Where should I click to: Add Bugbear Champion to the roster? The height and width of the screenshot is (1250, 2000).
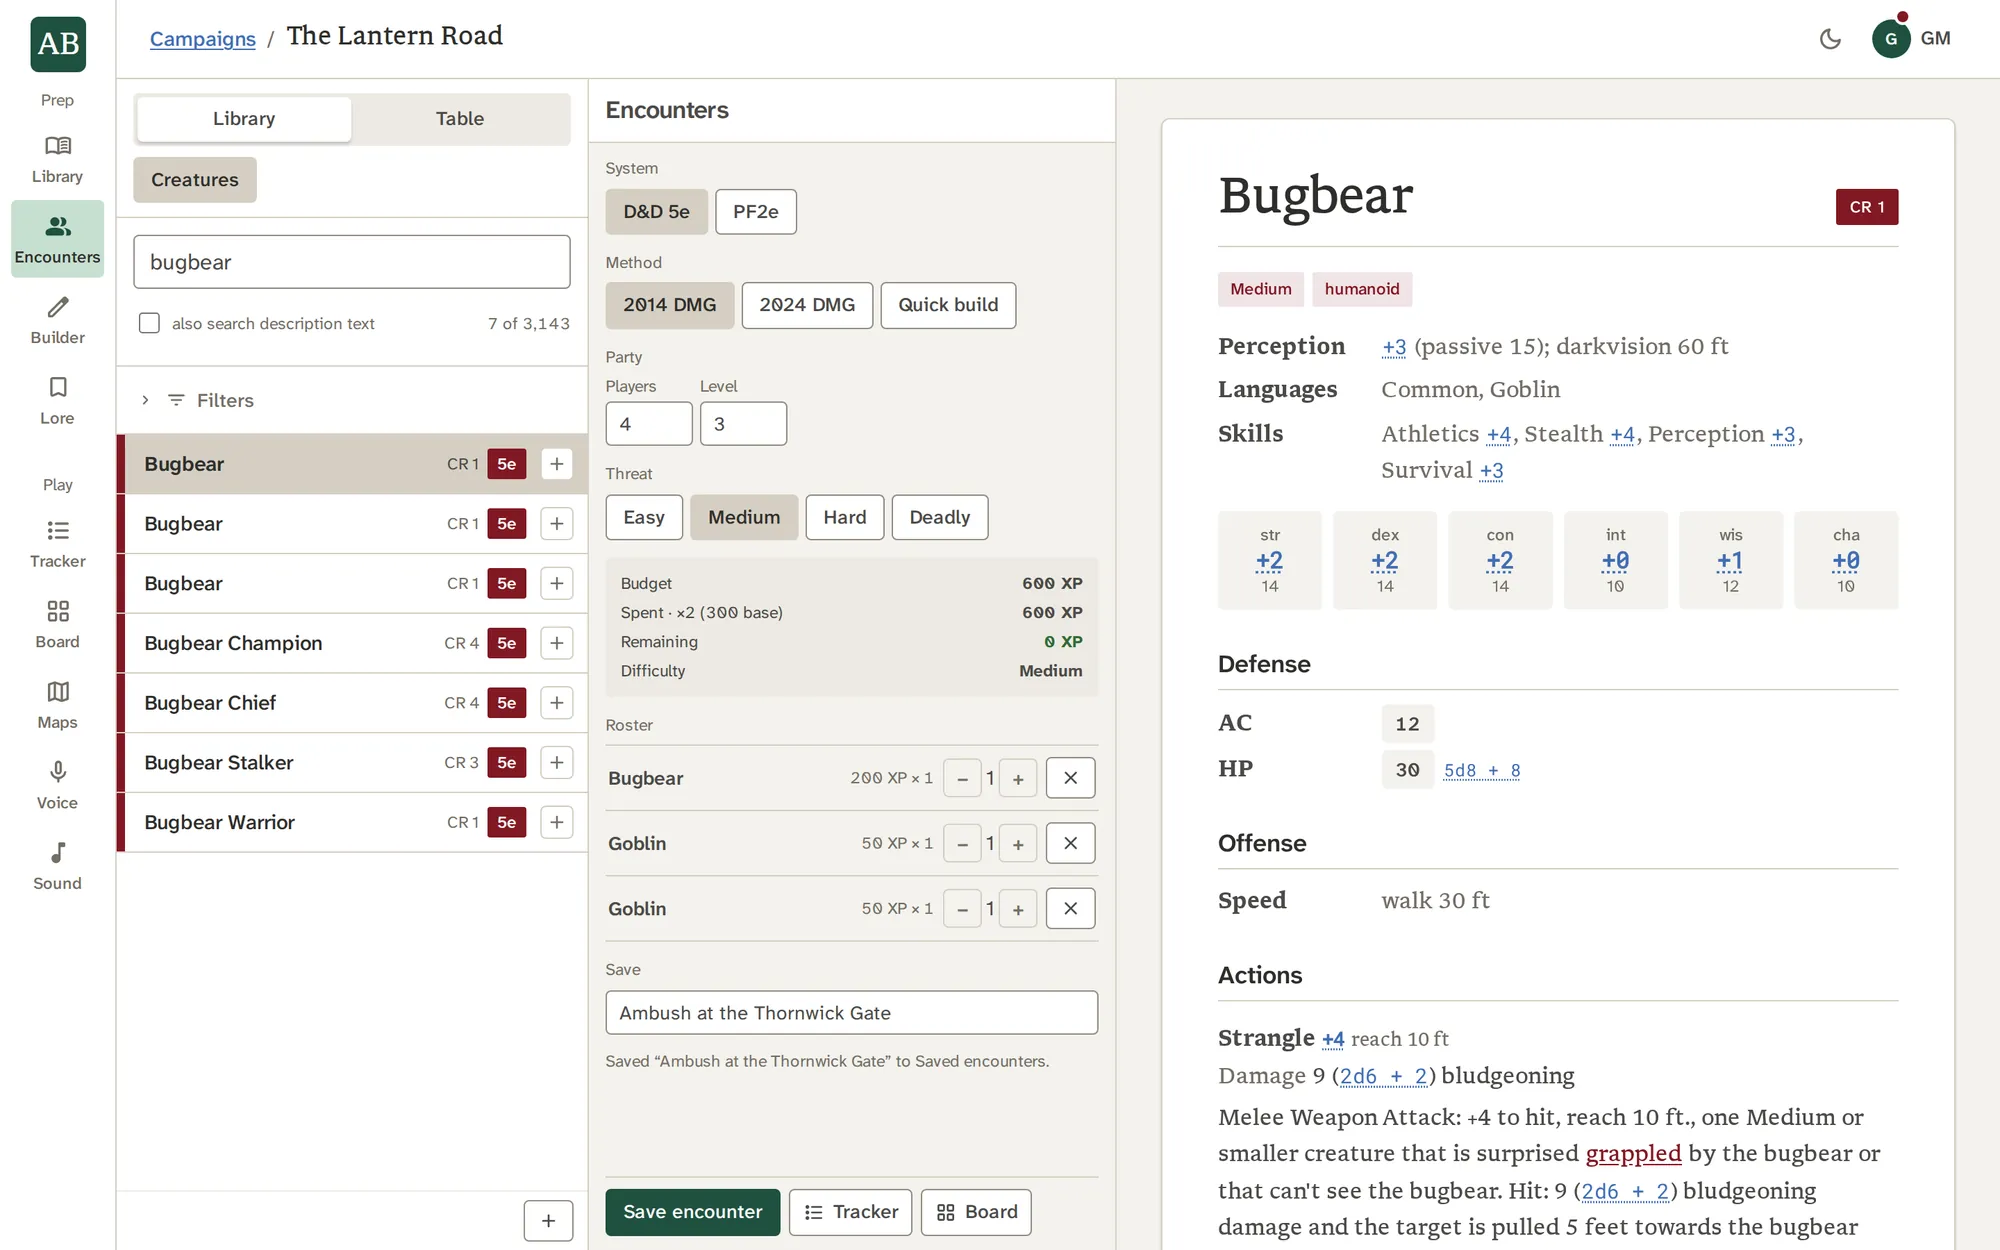(557, 643)
